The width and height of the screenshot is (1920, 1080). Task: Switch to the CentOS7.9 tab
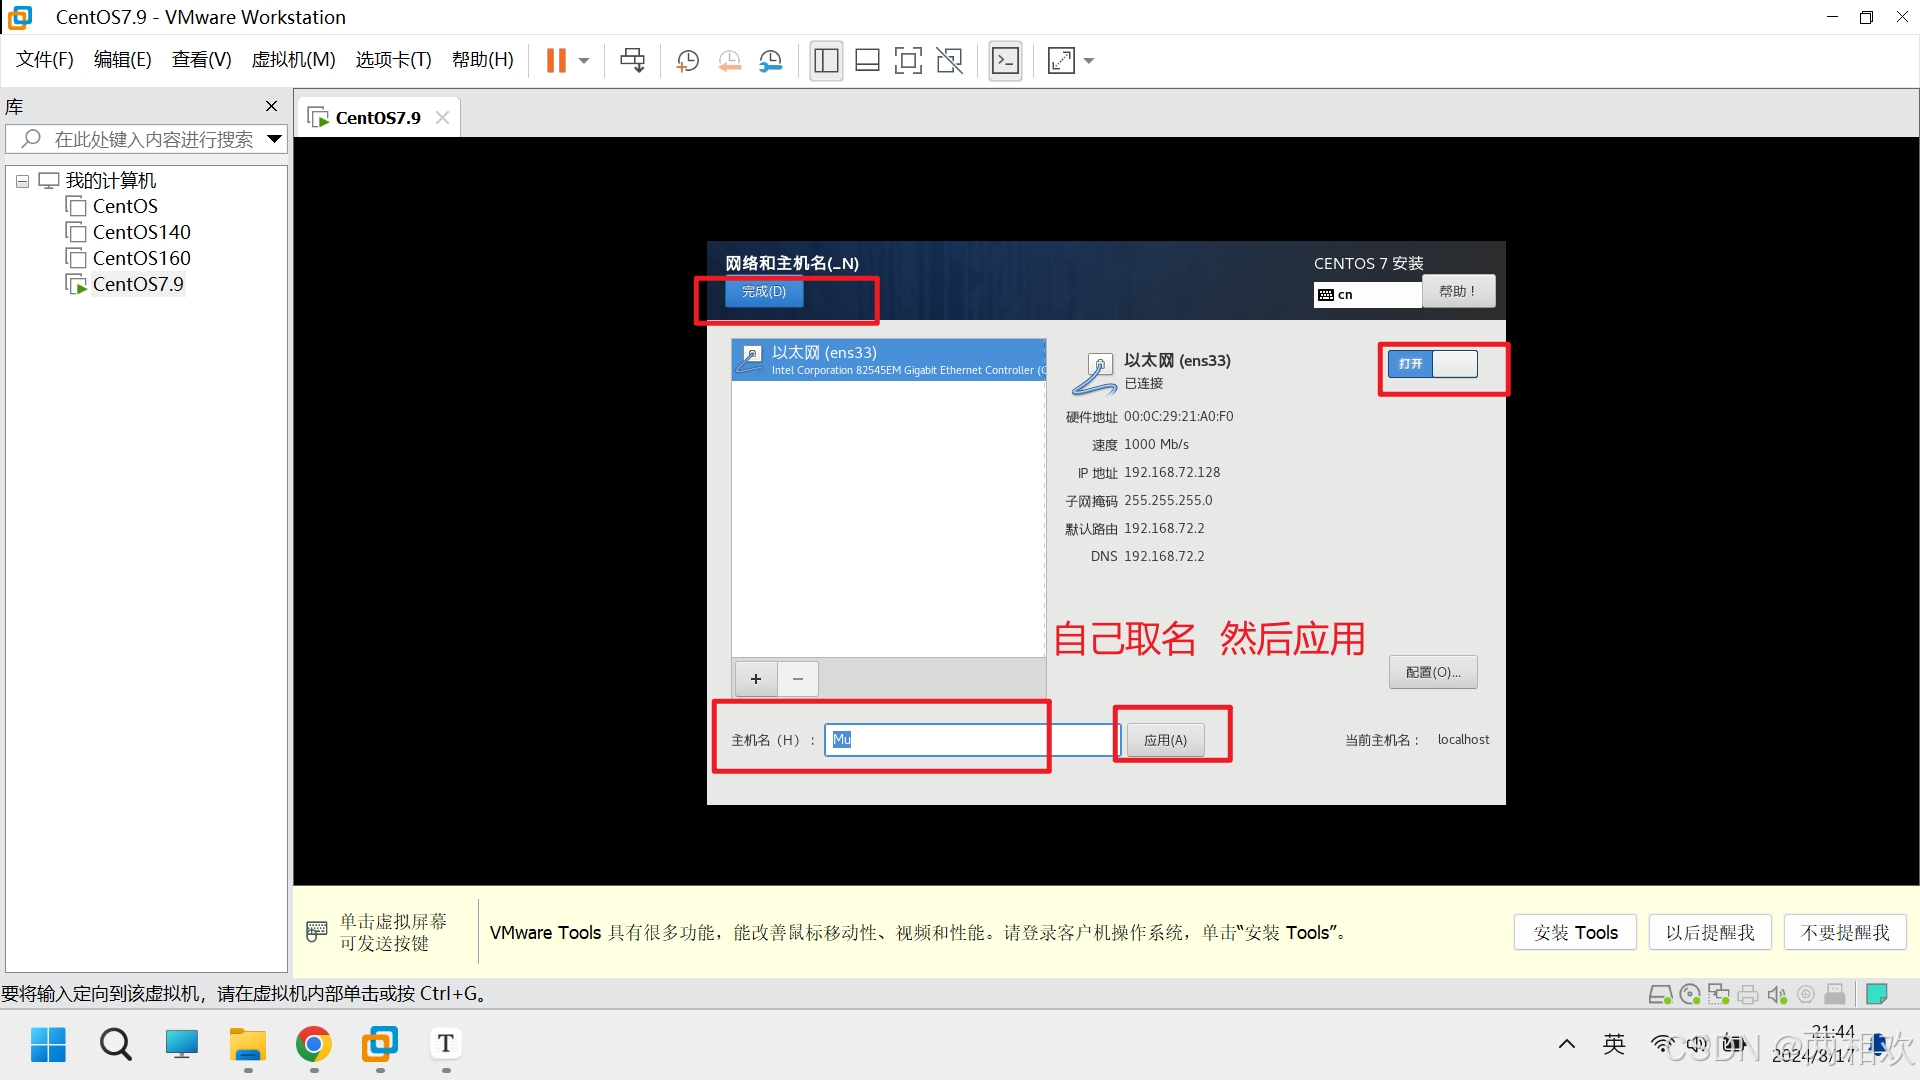(377, 118)
